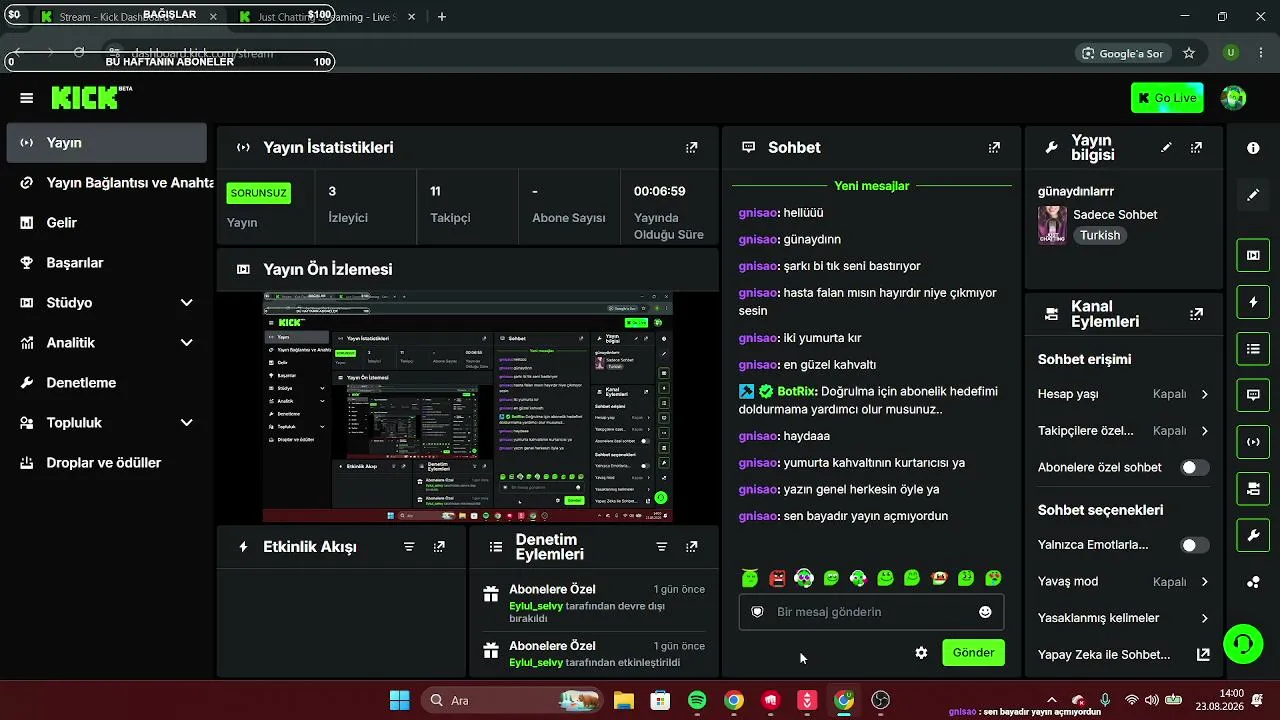Open Başarılar in the sidebar

pos(106,262)
